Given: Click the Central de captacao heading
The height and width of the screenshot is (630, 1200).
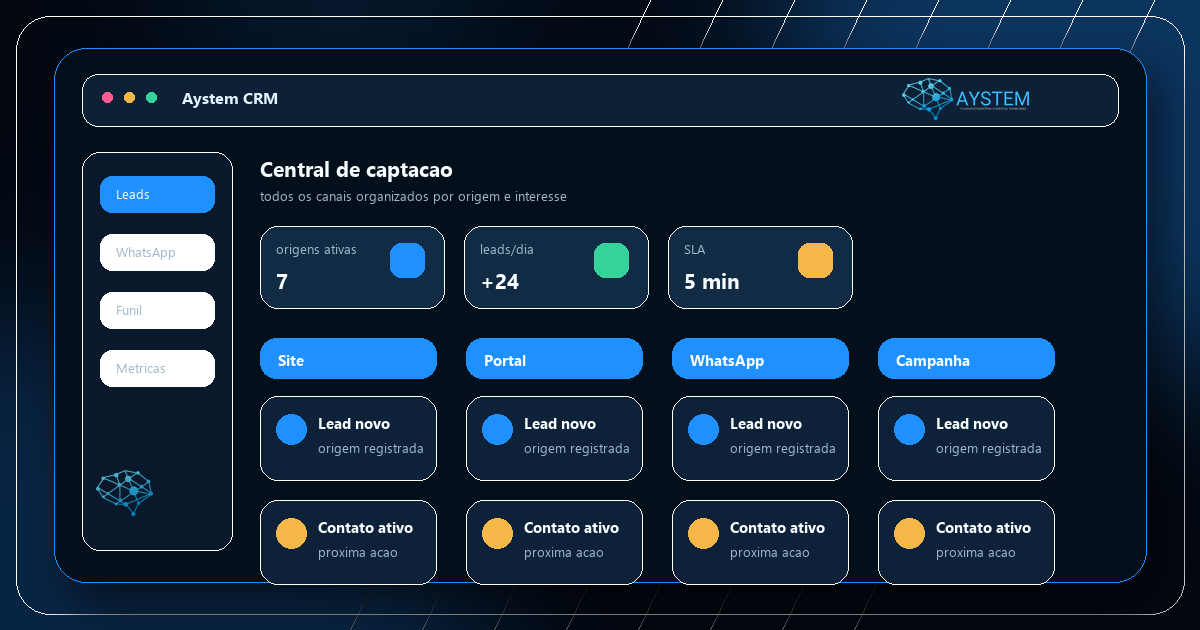Looking at the screenshot, I should (x=356, y=170).
